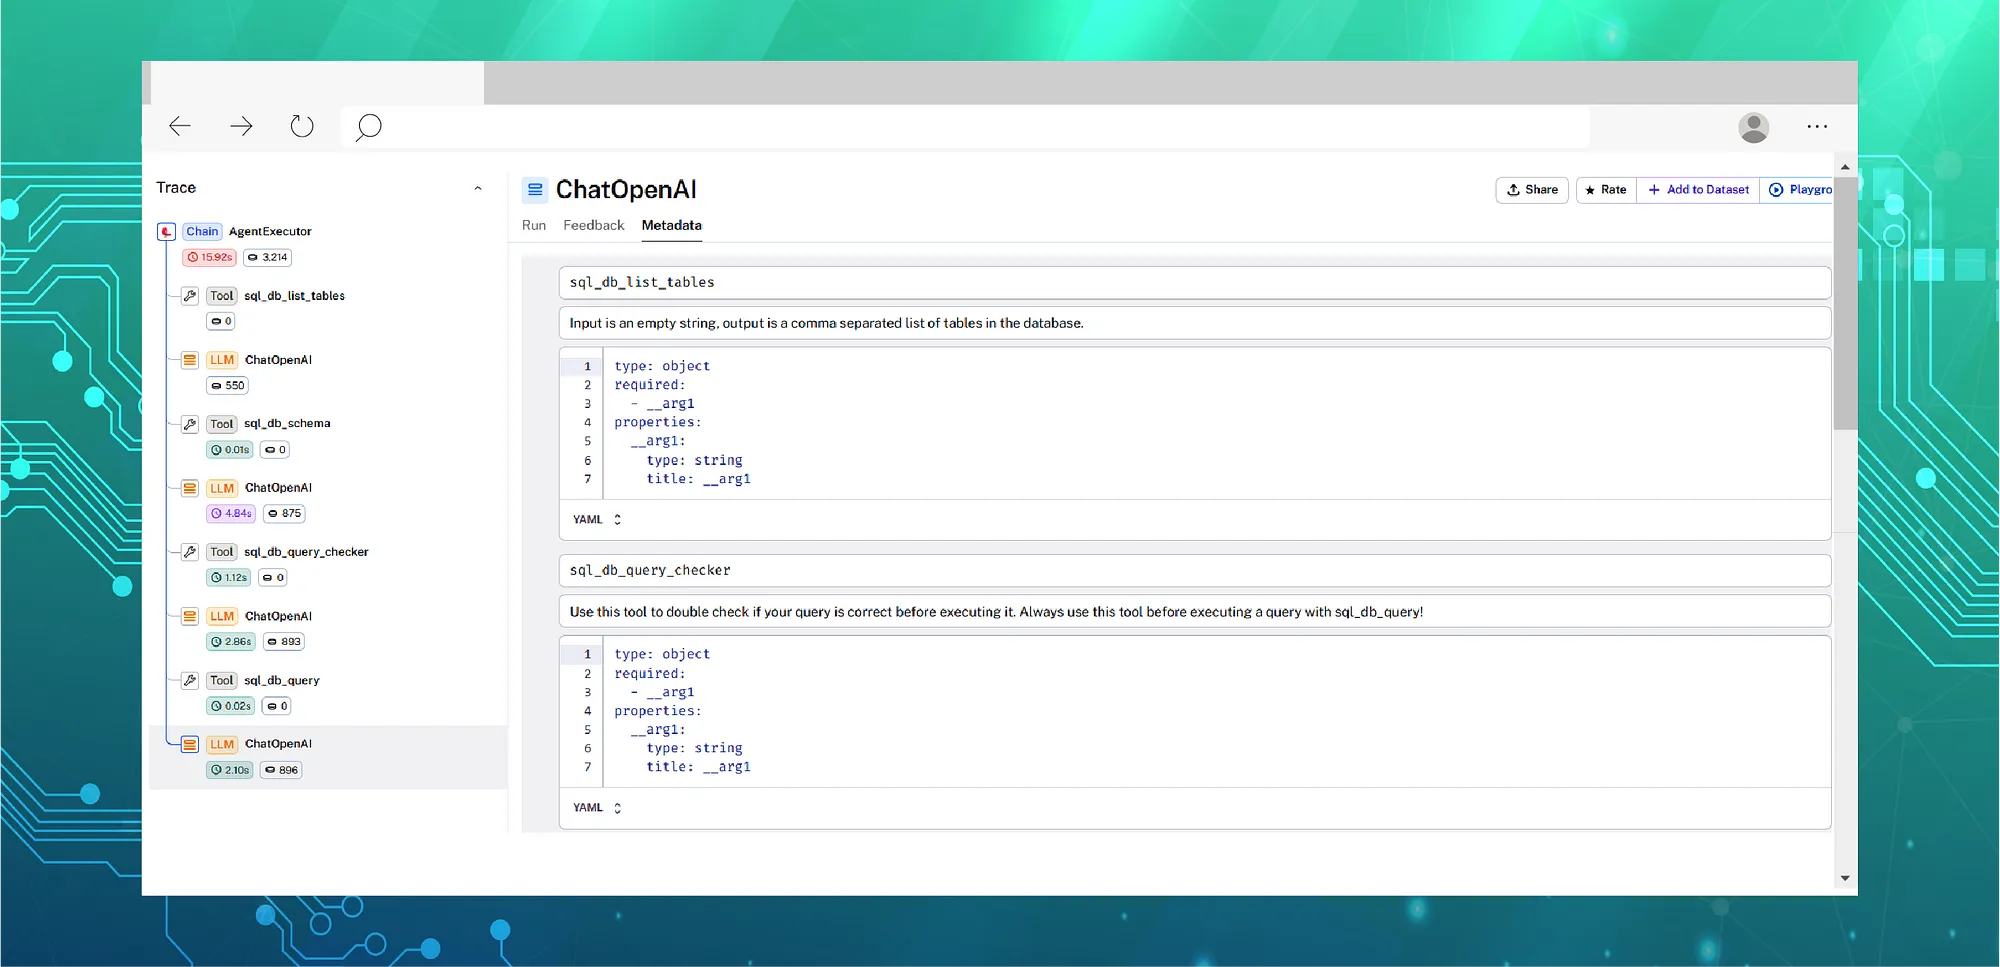
Task: Click the Rate button
Action: tap(1606, 189)
